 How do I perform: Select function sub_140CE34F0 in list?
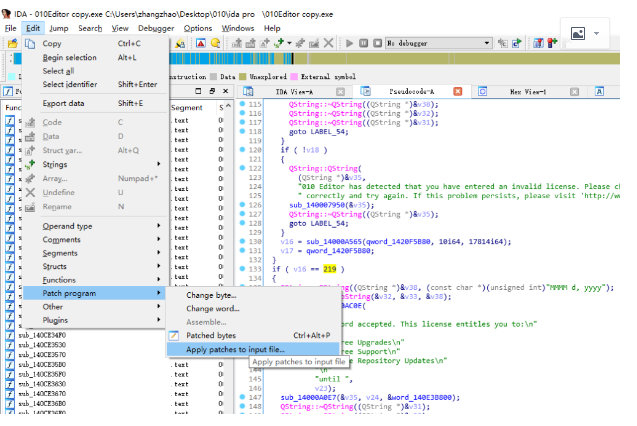42,335
